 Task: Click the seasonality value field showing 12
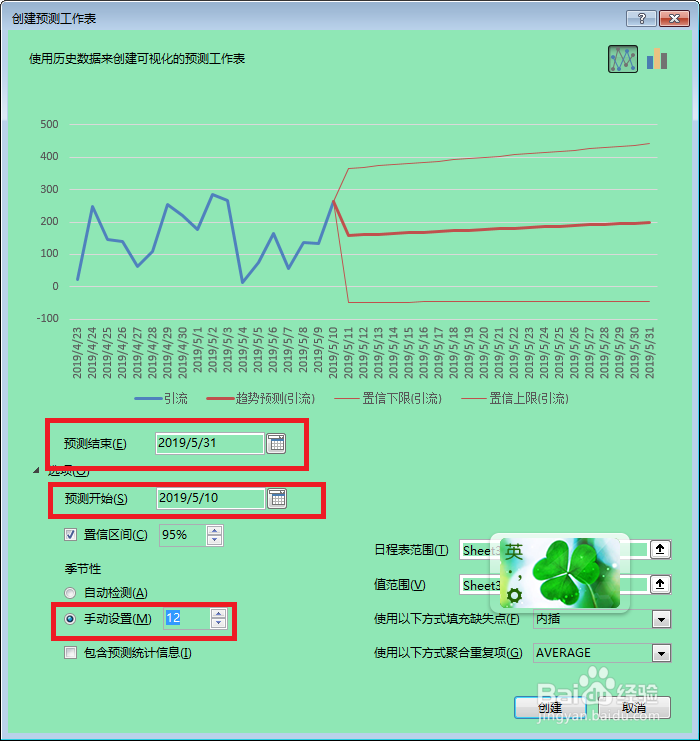pyautogui.click(x=187, y=618)
